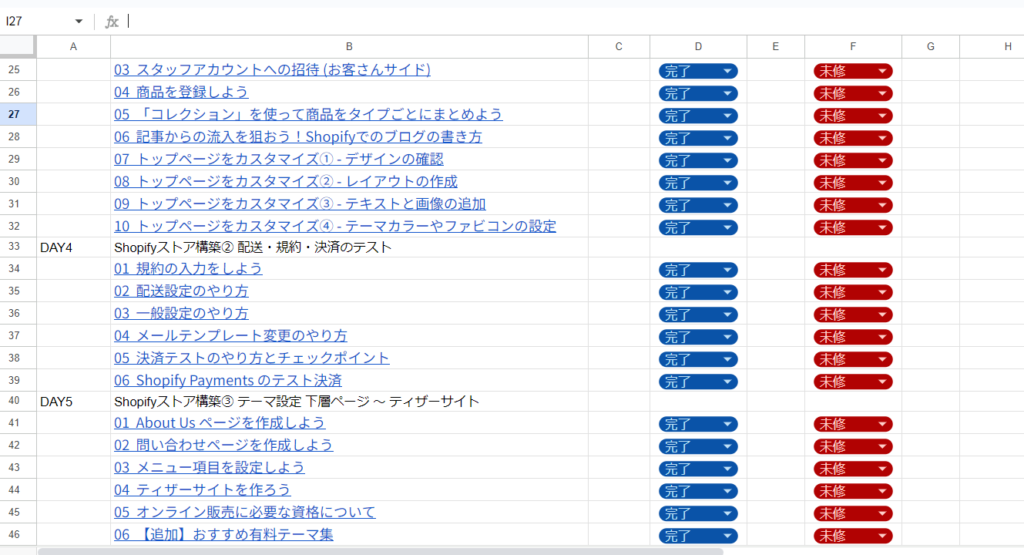Open the 完了 dropdown chip in row 46
Viewport: 1024px width, 555px height.
[x=698, y=536]
